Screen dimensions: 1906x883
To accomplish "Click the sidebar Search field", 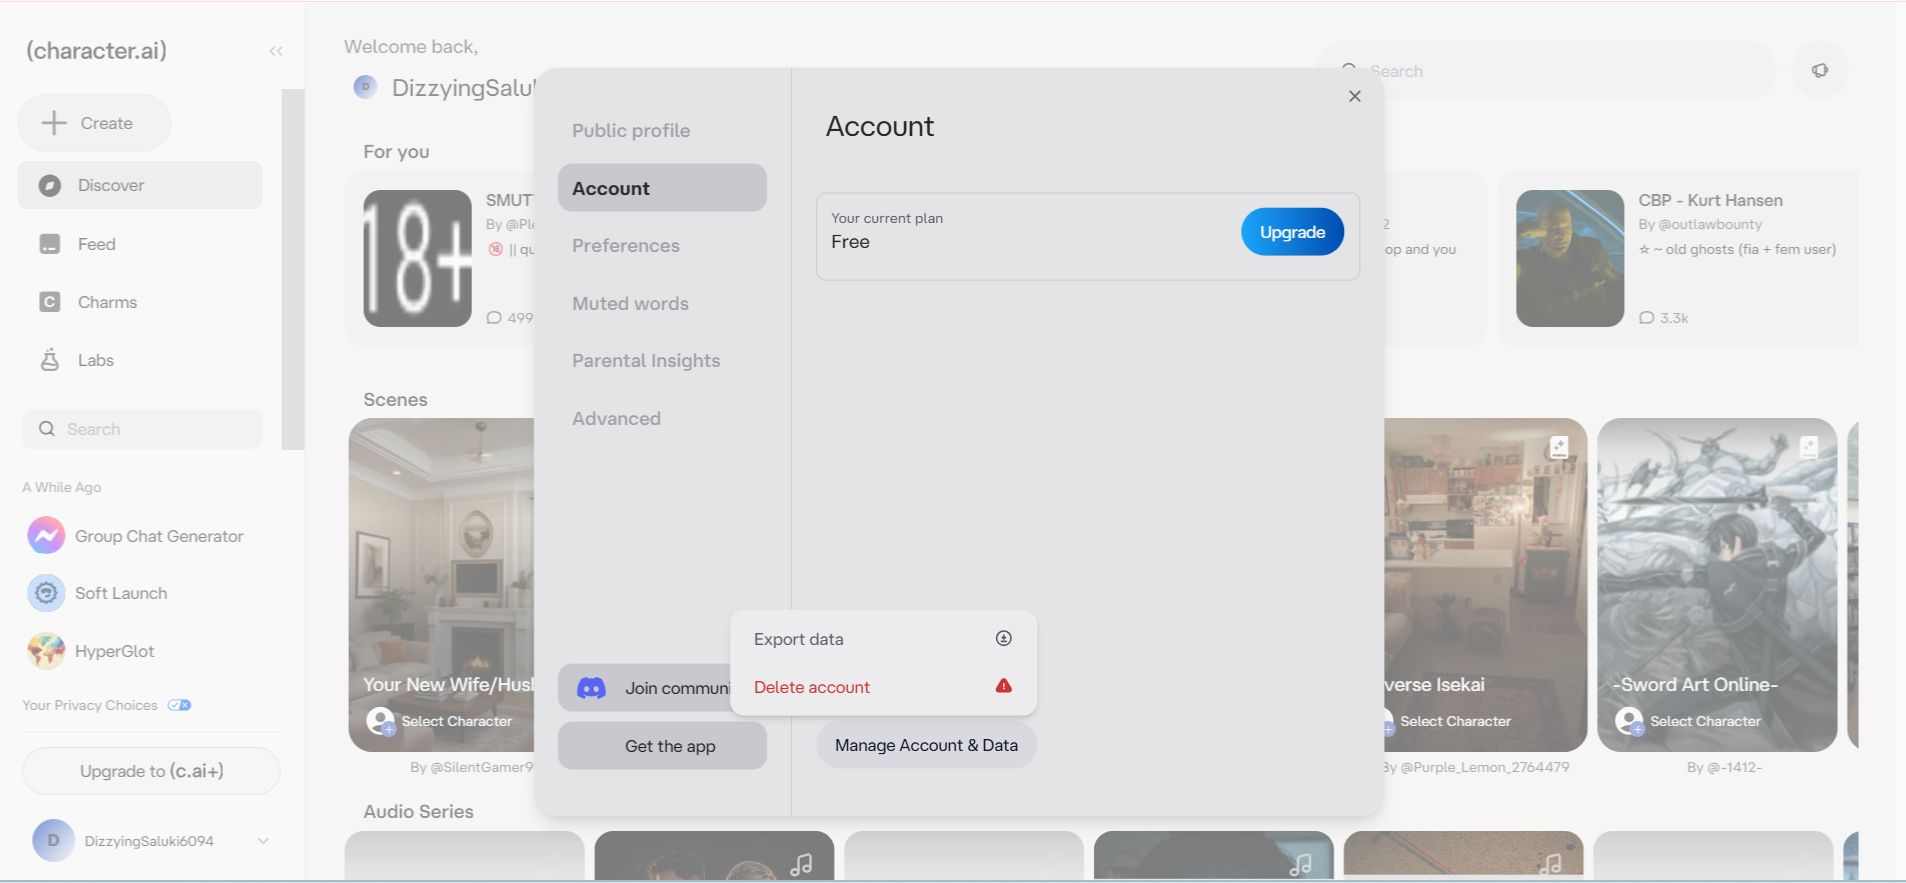I will (x=142, y=429).
